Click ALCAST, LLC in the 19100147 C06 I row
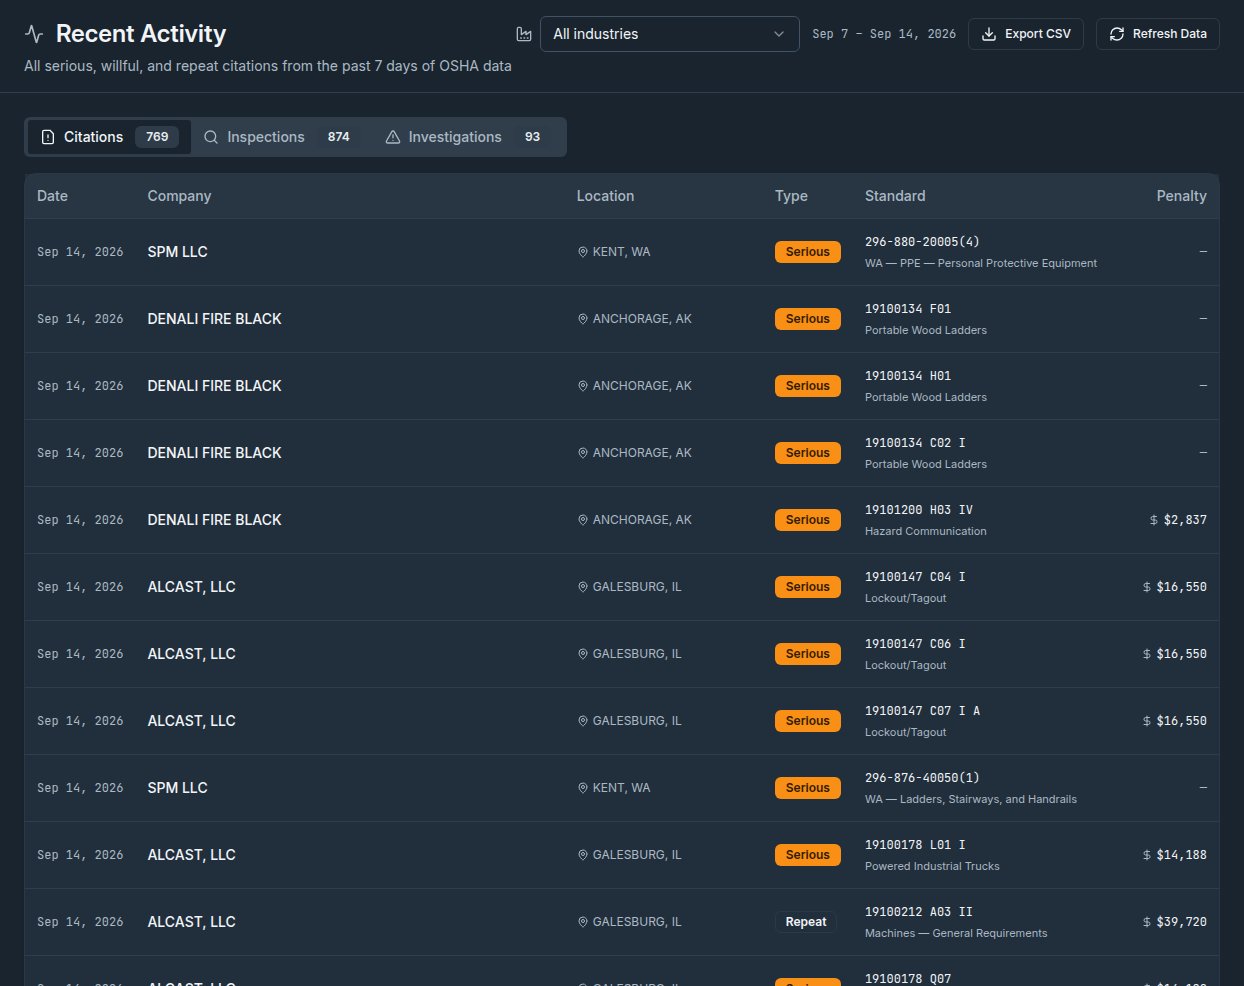 click(191, 654)
